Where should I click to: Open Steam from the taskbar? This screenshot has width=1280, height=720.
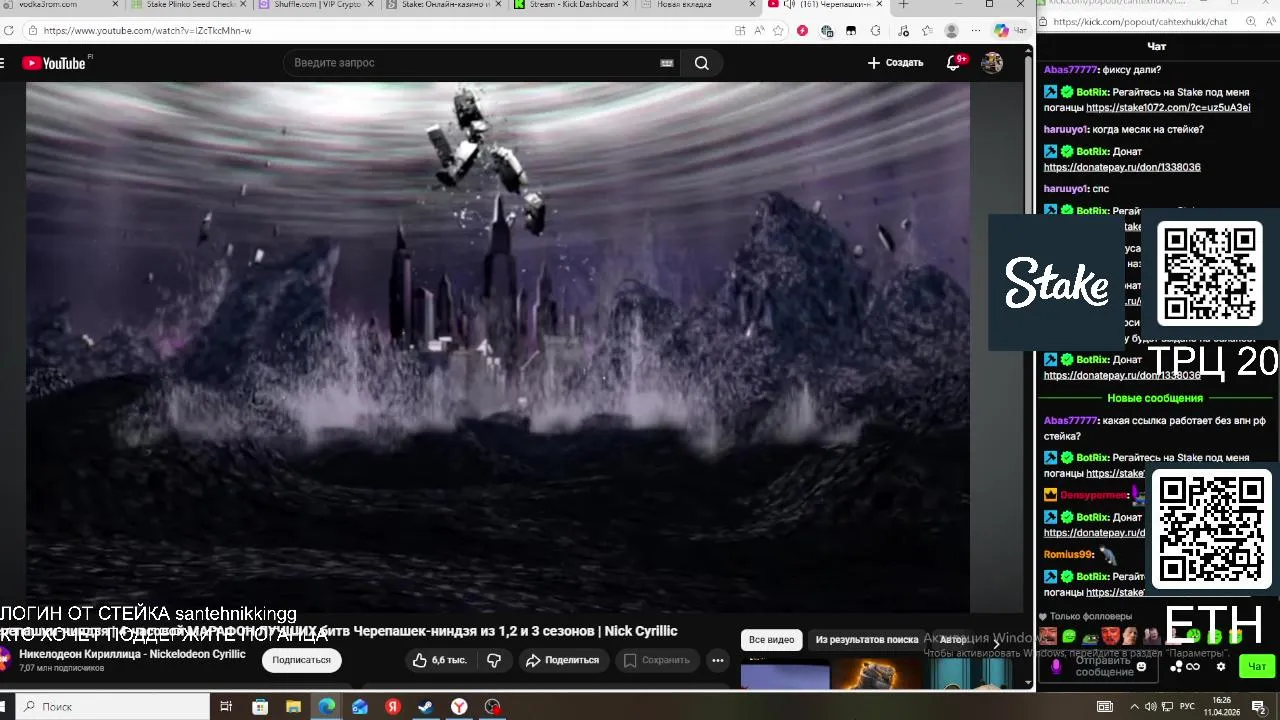(425, 707)
